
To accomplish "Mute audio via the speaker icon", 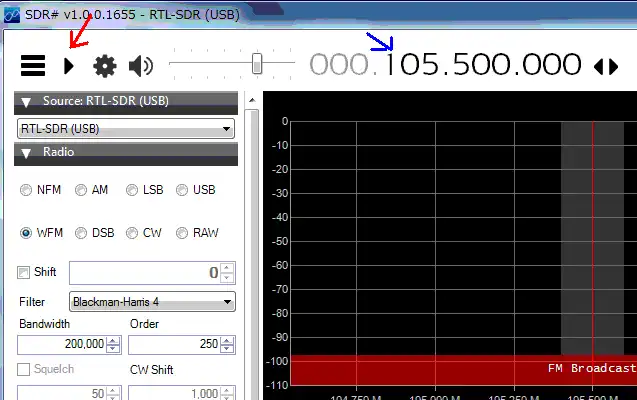I will [x=141, y=66].
